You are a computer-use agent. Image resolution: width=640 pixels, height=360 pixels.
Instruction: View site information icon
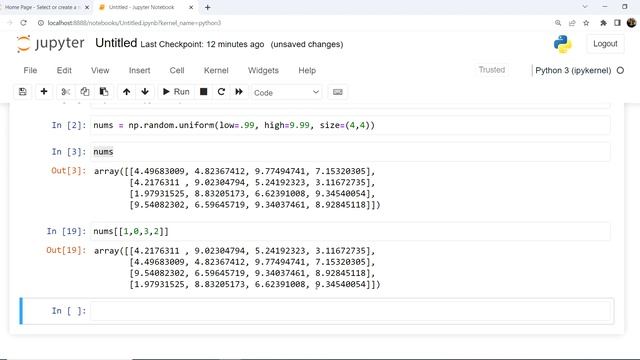[41, 23]
